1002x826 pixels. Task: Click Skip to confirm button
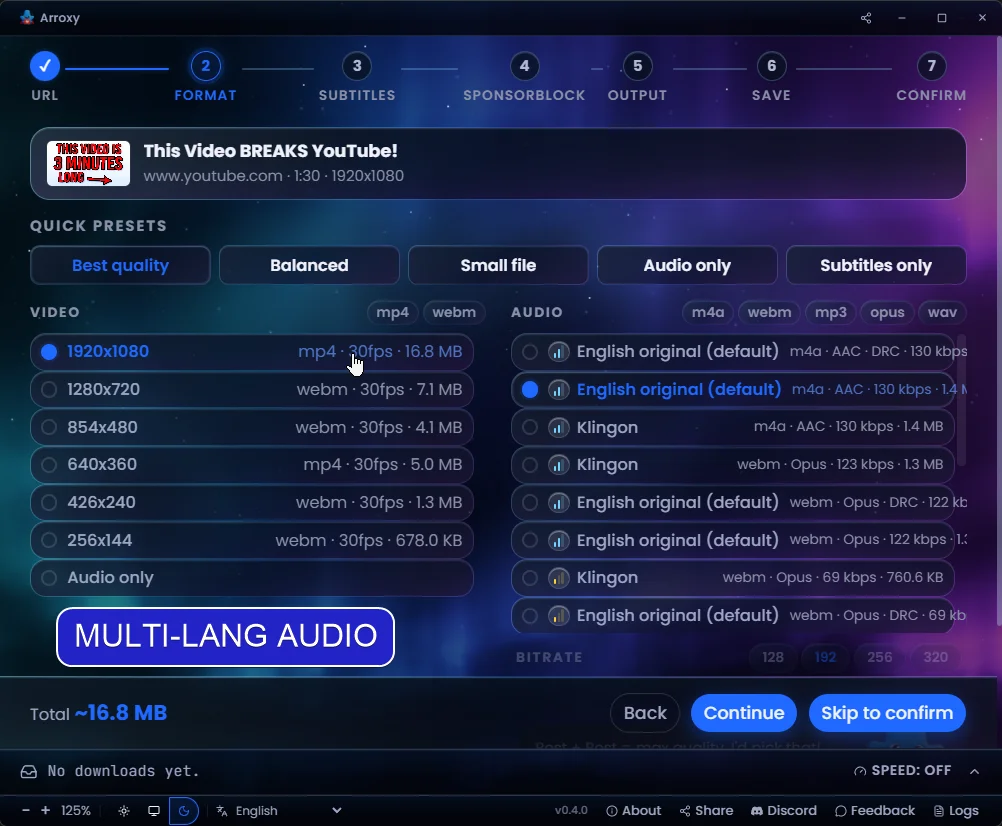(x=887, y=713)
